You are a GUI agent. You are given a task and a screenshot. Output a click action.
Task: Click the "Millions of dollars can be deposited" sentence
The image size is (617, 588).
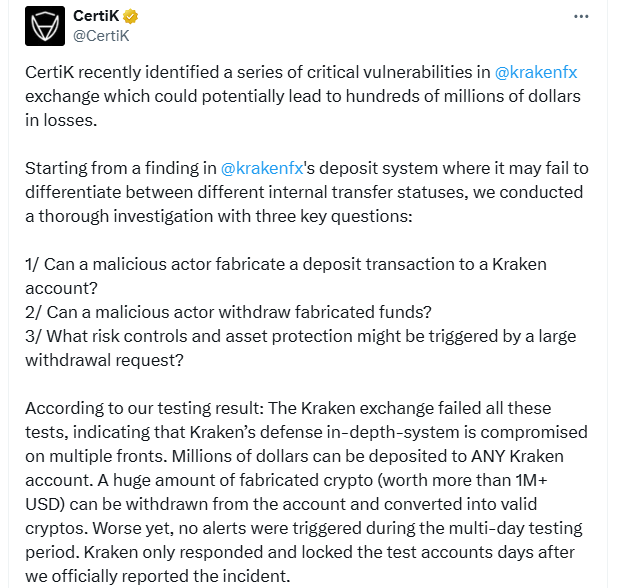click(x=368, y=457)
